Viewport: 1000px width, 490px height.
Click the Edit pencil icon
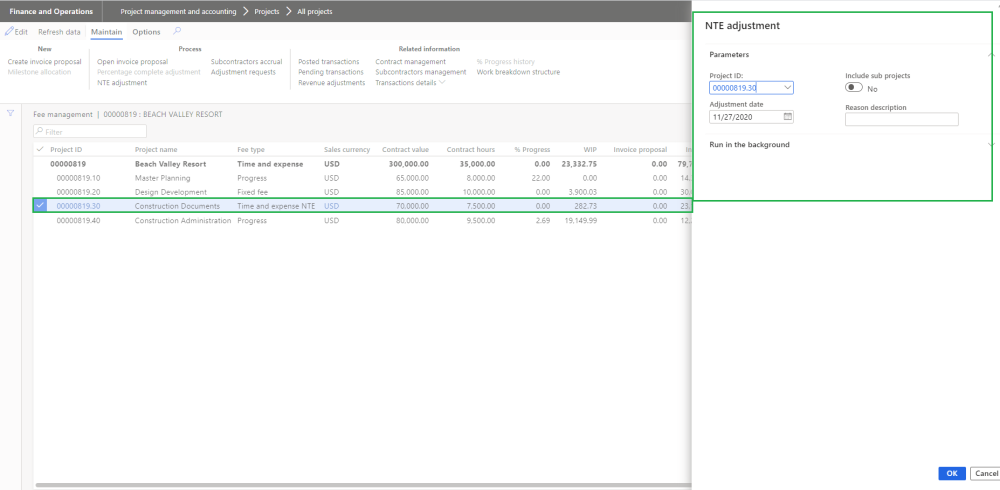9,32
